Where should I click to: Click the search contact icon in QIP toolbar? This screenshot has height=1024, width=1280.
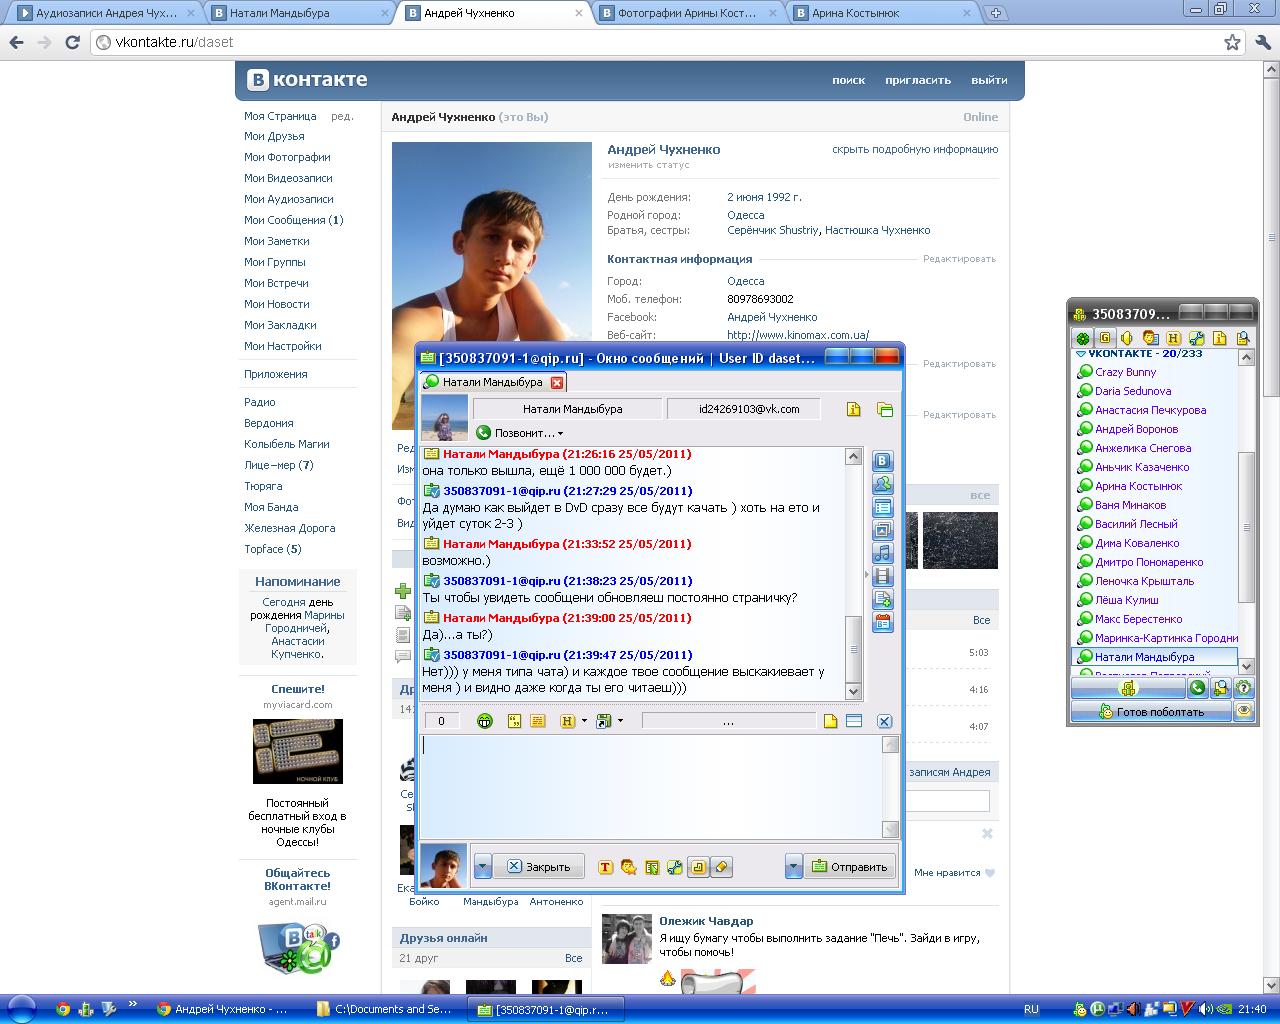pos(1243,338)
